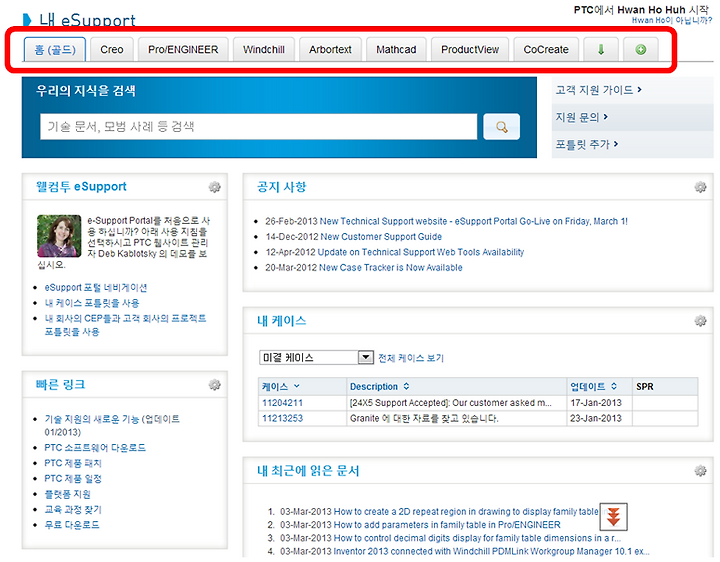The image size is (720, 562).
Task: Open 교육 과정 찾기 link
Action: point(73,509)
